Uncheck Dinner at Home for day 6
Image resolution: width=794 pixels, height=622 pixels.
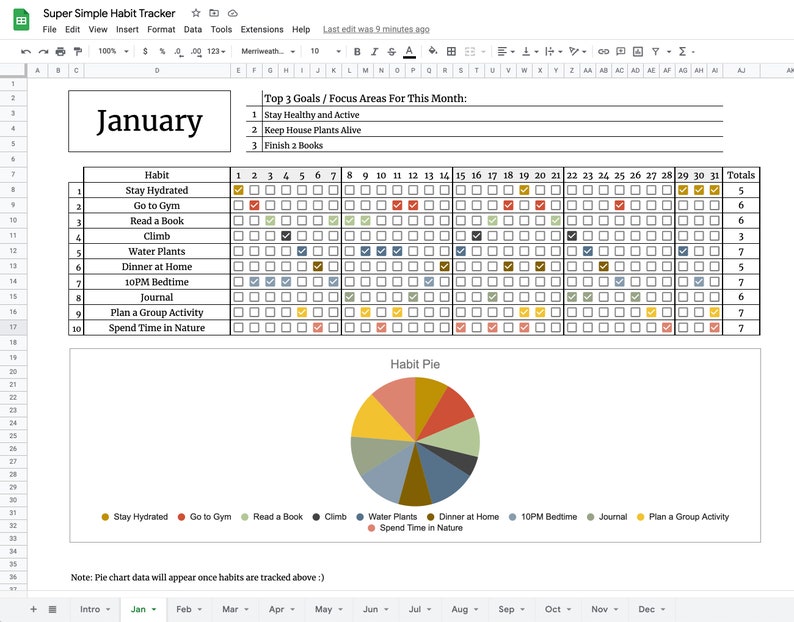click(x=317, y=266)
